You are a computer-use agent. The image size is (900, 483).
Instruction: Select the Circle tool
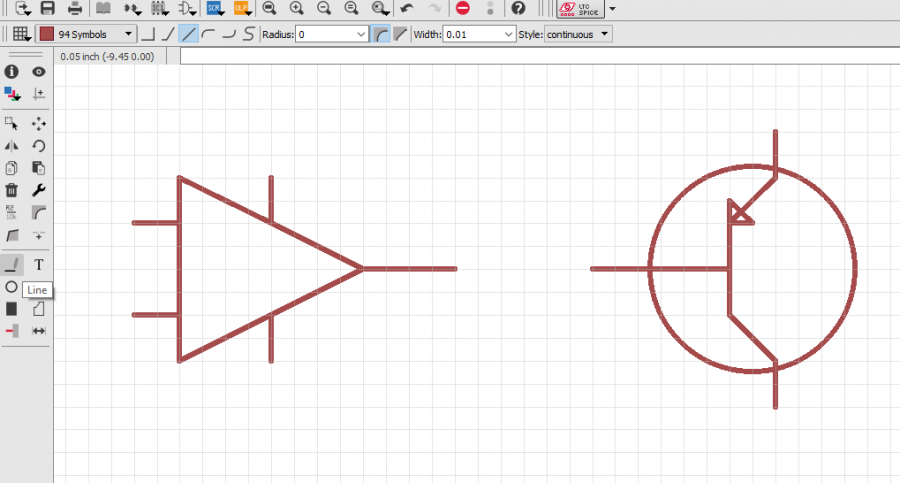coord(11,287)
